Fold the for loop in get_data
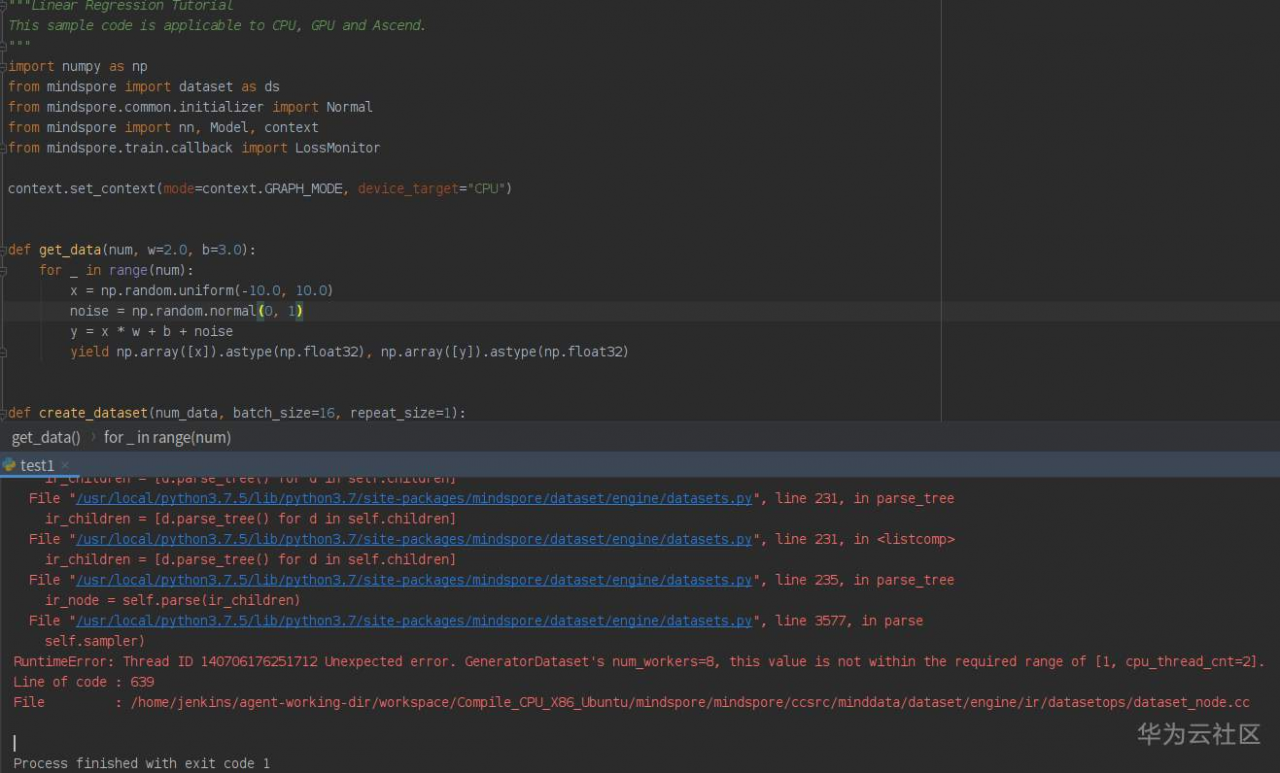1280x773 pixels. pyautogui.click(x=4, y=270)
